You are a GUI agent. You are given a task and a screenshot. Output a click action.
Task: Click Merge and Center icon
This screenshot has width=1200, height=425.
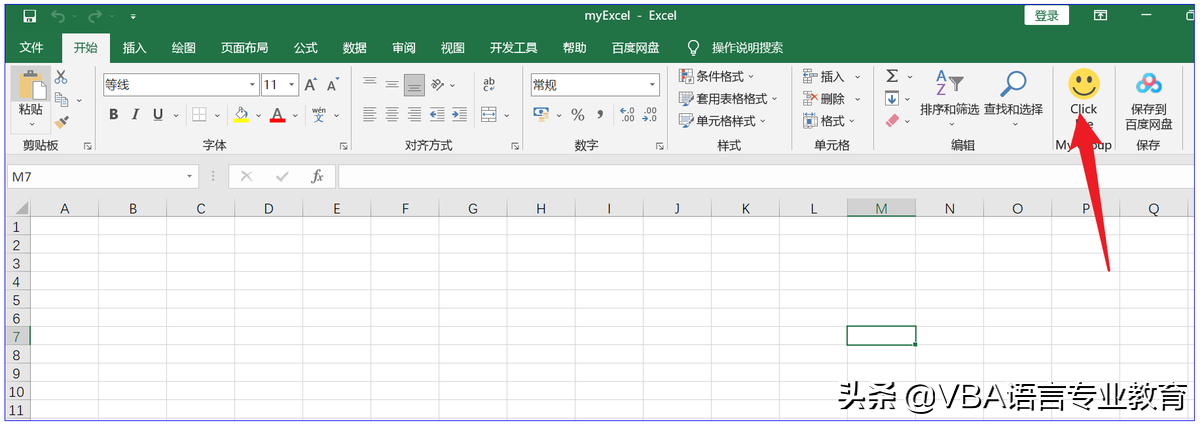tap(489, 114)
